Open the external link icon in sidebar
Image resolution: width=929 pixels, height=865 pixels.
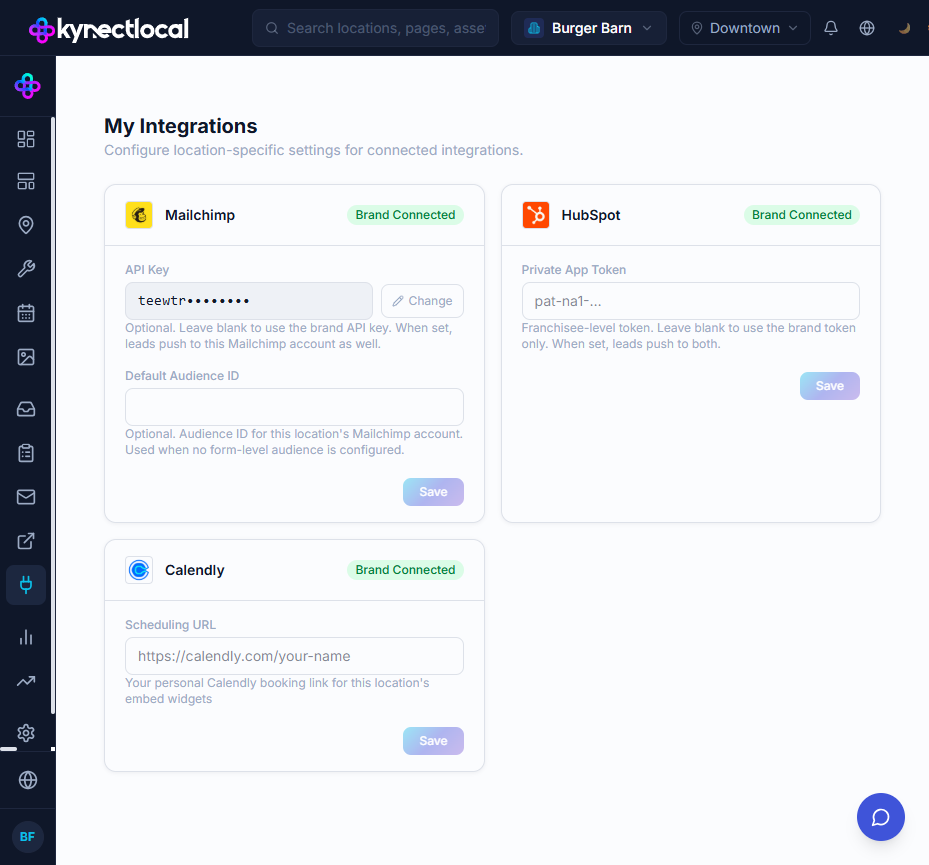26,541
